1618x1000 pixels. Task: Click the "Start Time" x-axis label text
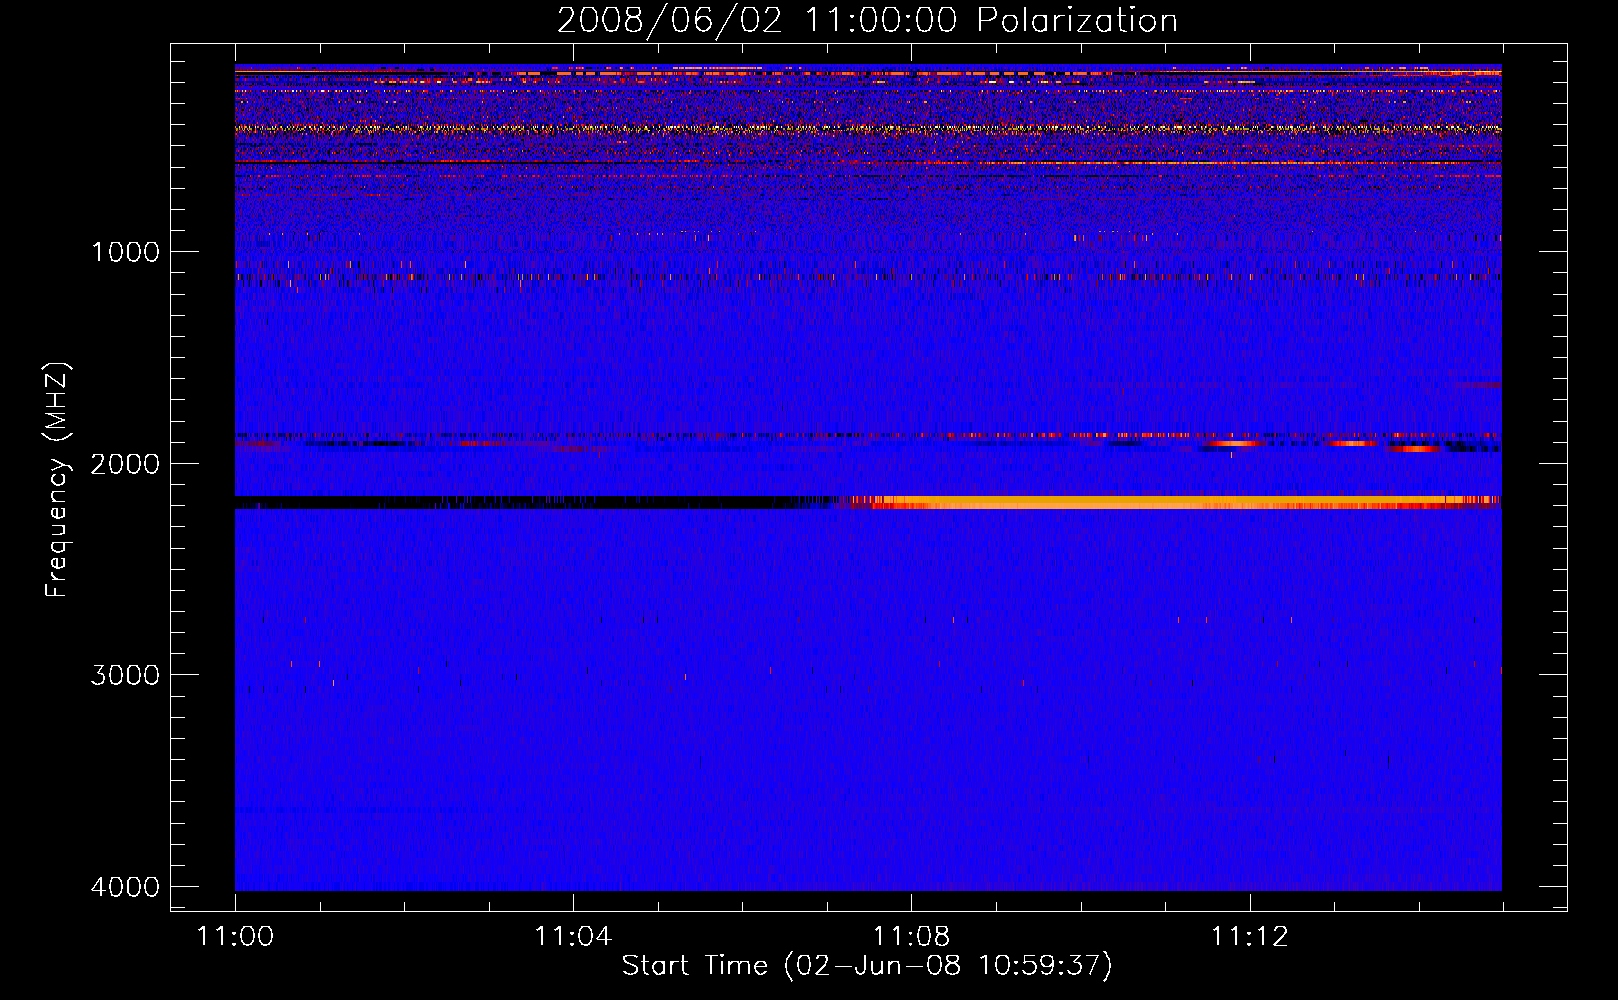pyautogui.click(x=694, y=965)
